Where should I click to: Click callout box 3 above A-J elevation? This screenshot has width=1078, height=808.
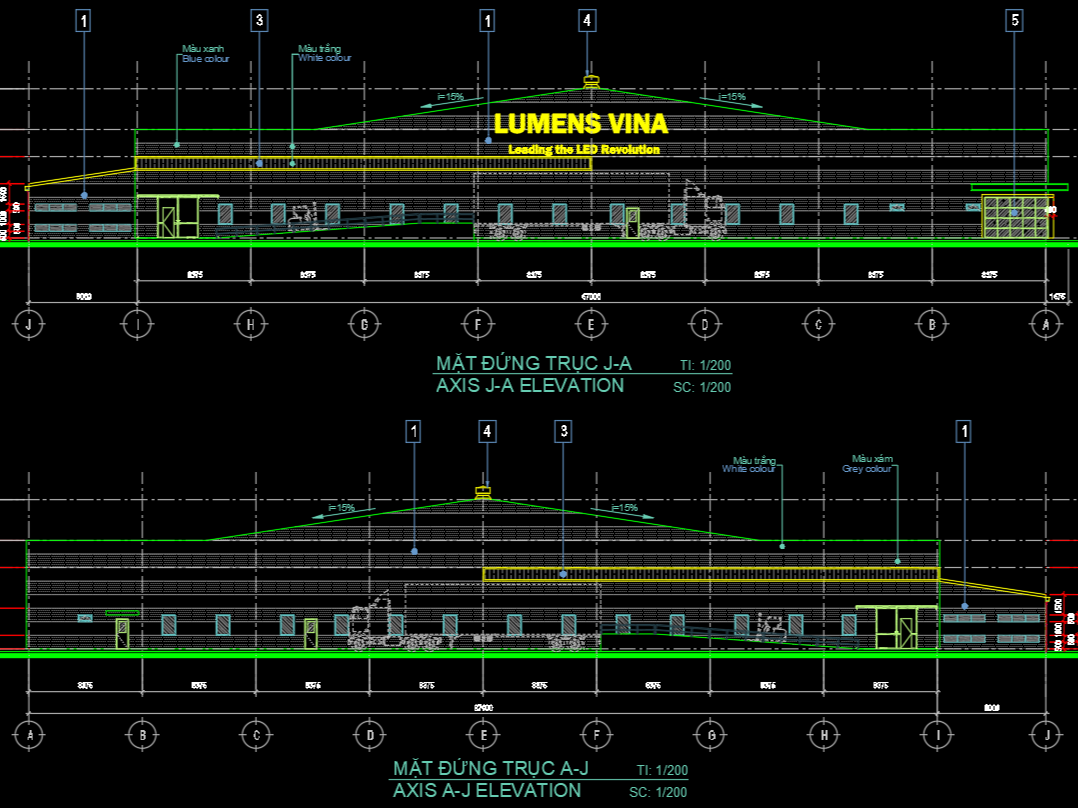click(564, 431)
